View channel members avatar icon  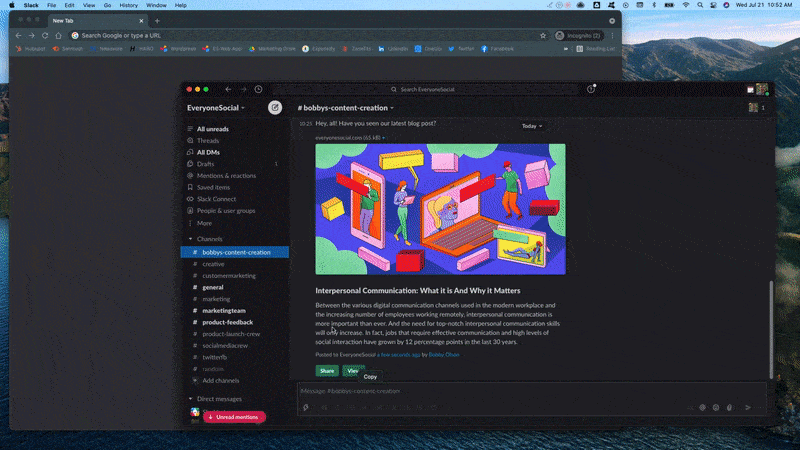pyautogui.click(x=753, y=108)
